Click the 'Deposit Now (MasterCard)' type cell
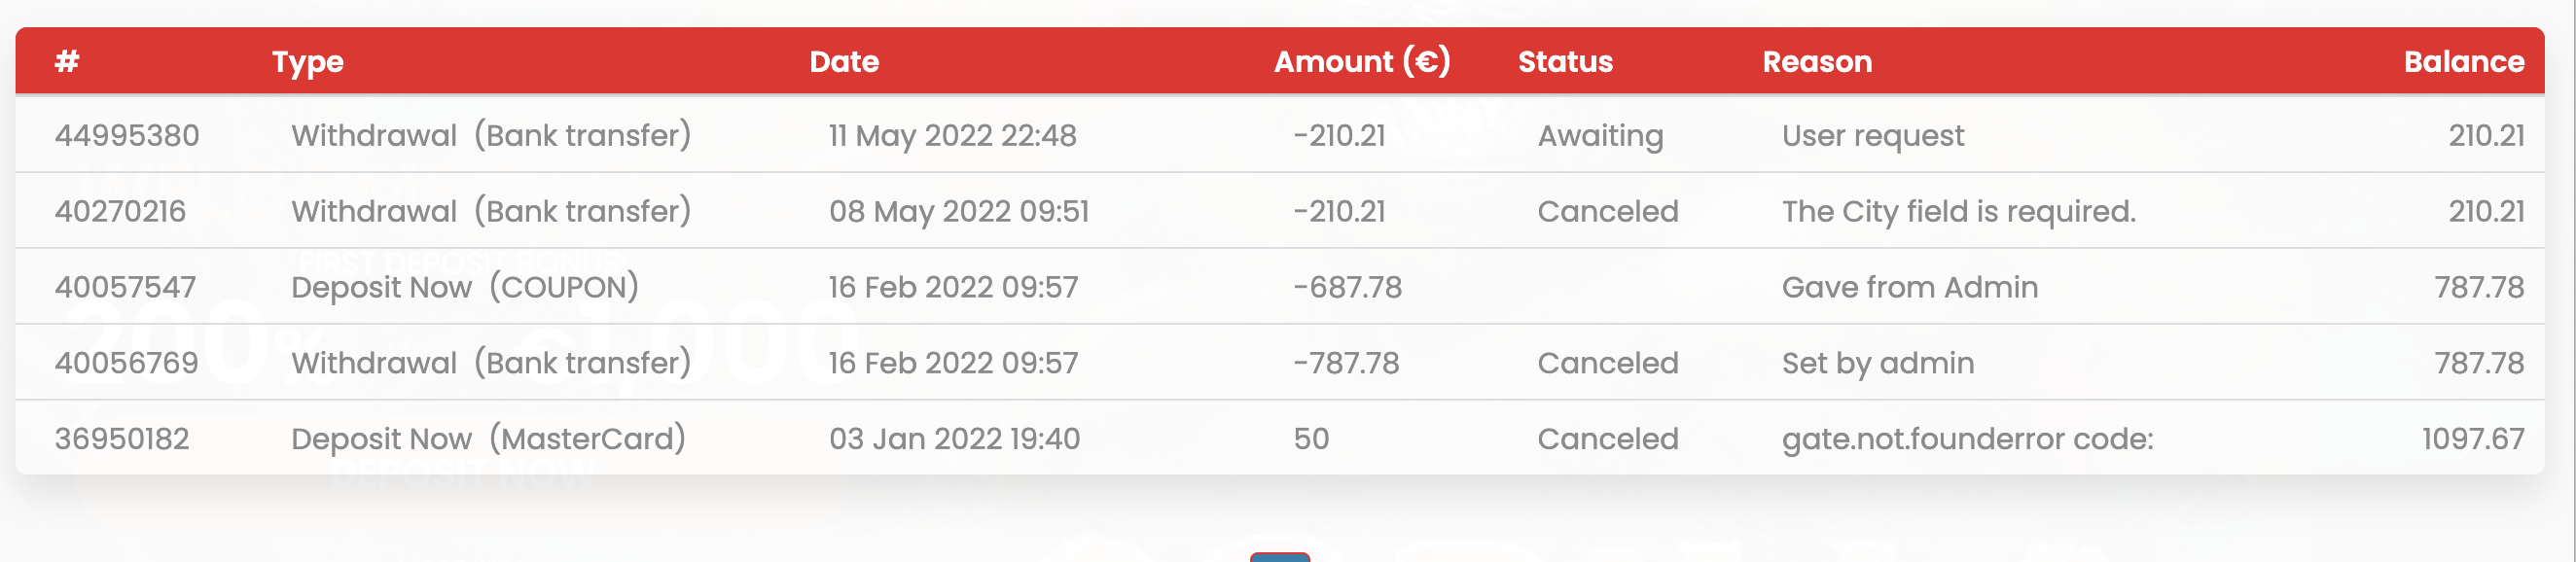The height and width of the screenshot is (562, 2576). (488, 439)
